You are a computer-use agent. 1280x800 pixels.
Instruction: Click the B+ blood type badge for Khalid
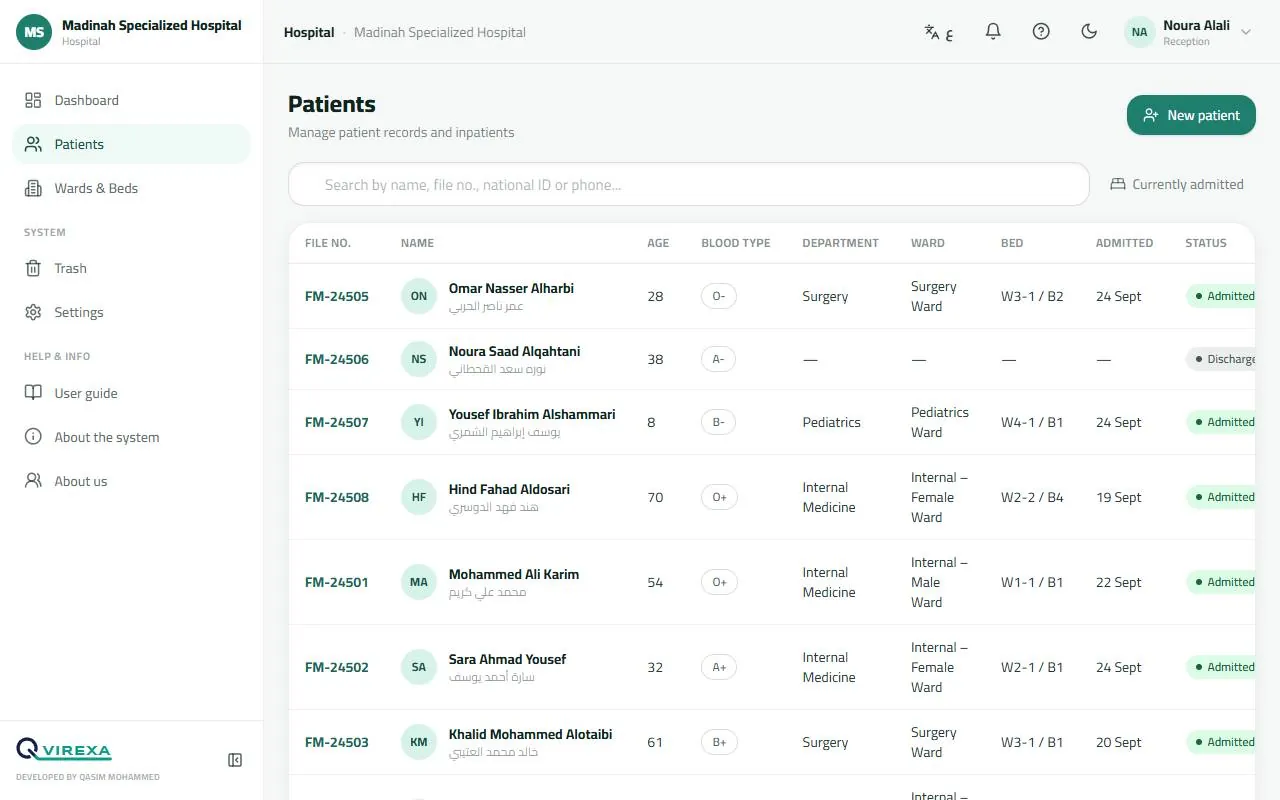719,742
